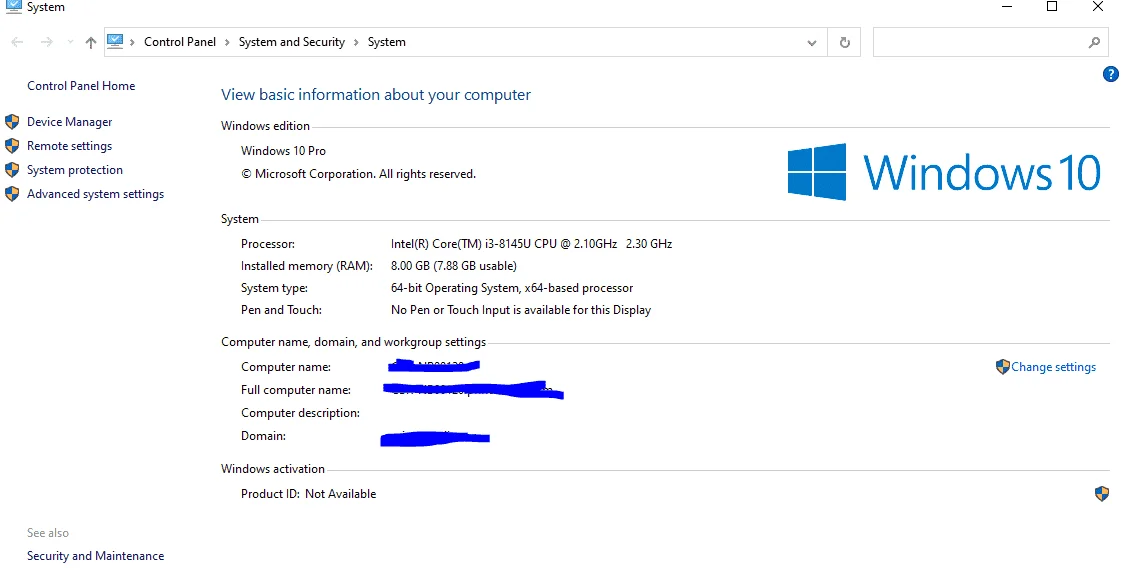Screen dimensions: 1121x577
Task: Click the Forward navigation arrow
Action: point(46,42)
